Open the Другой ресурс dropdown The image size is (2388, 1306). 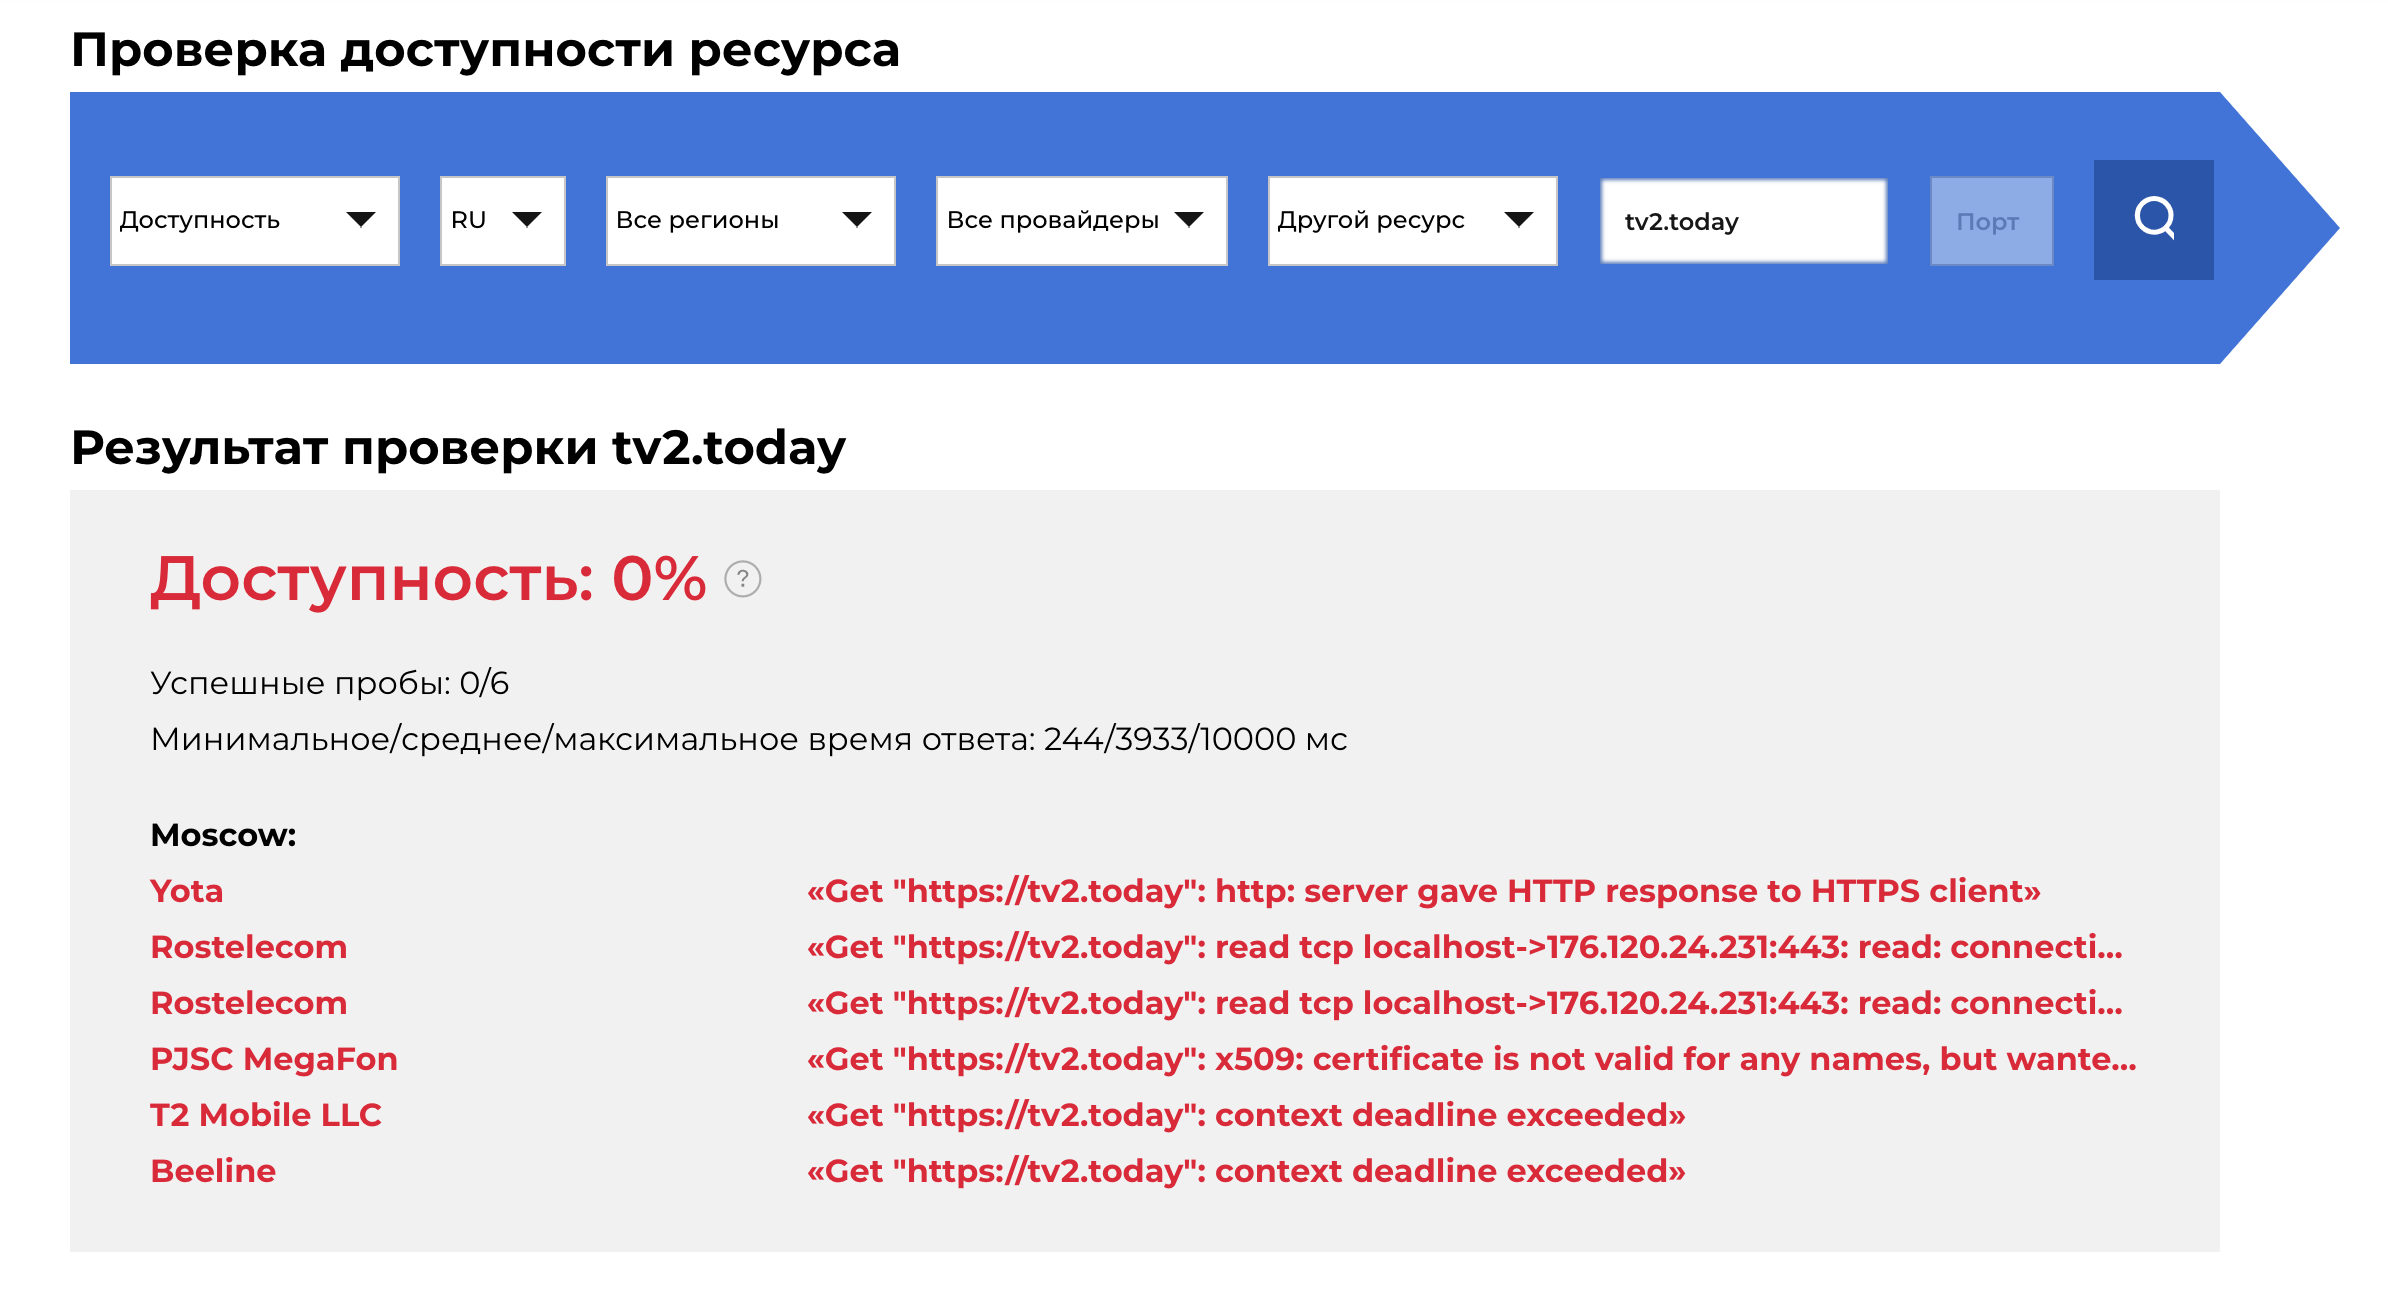point(1413,221)
